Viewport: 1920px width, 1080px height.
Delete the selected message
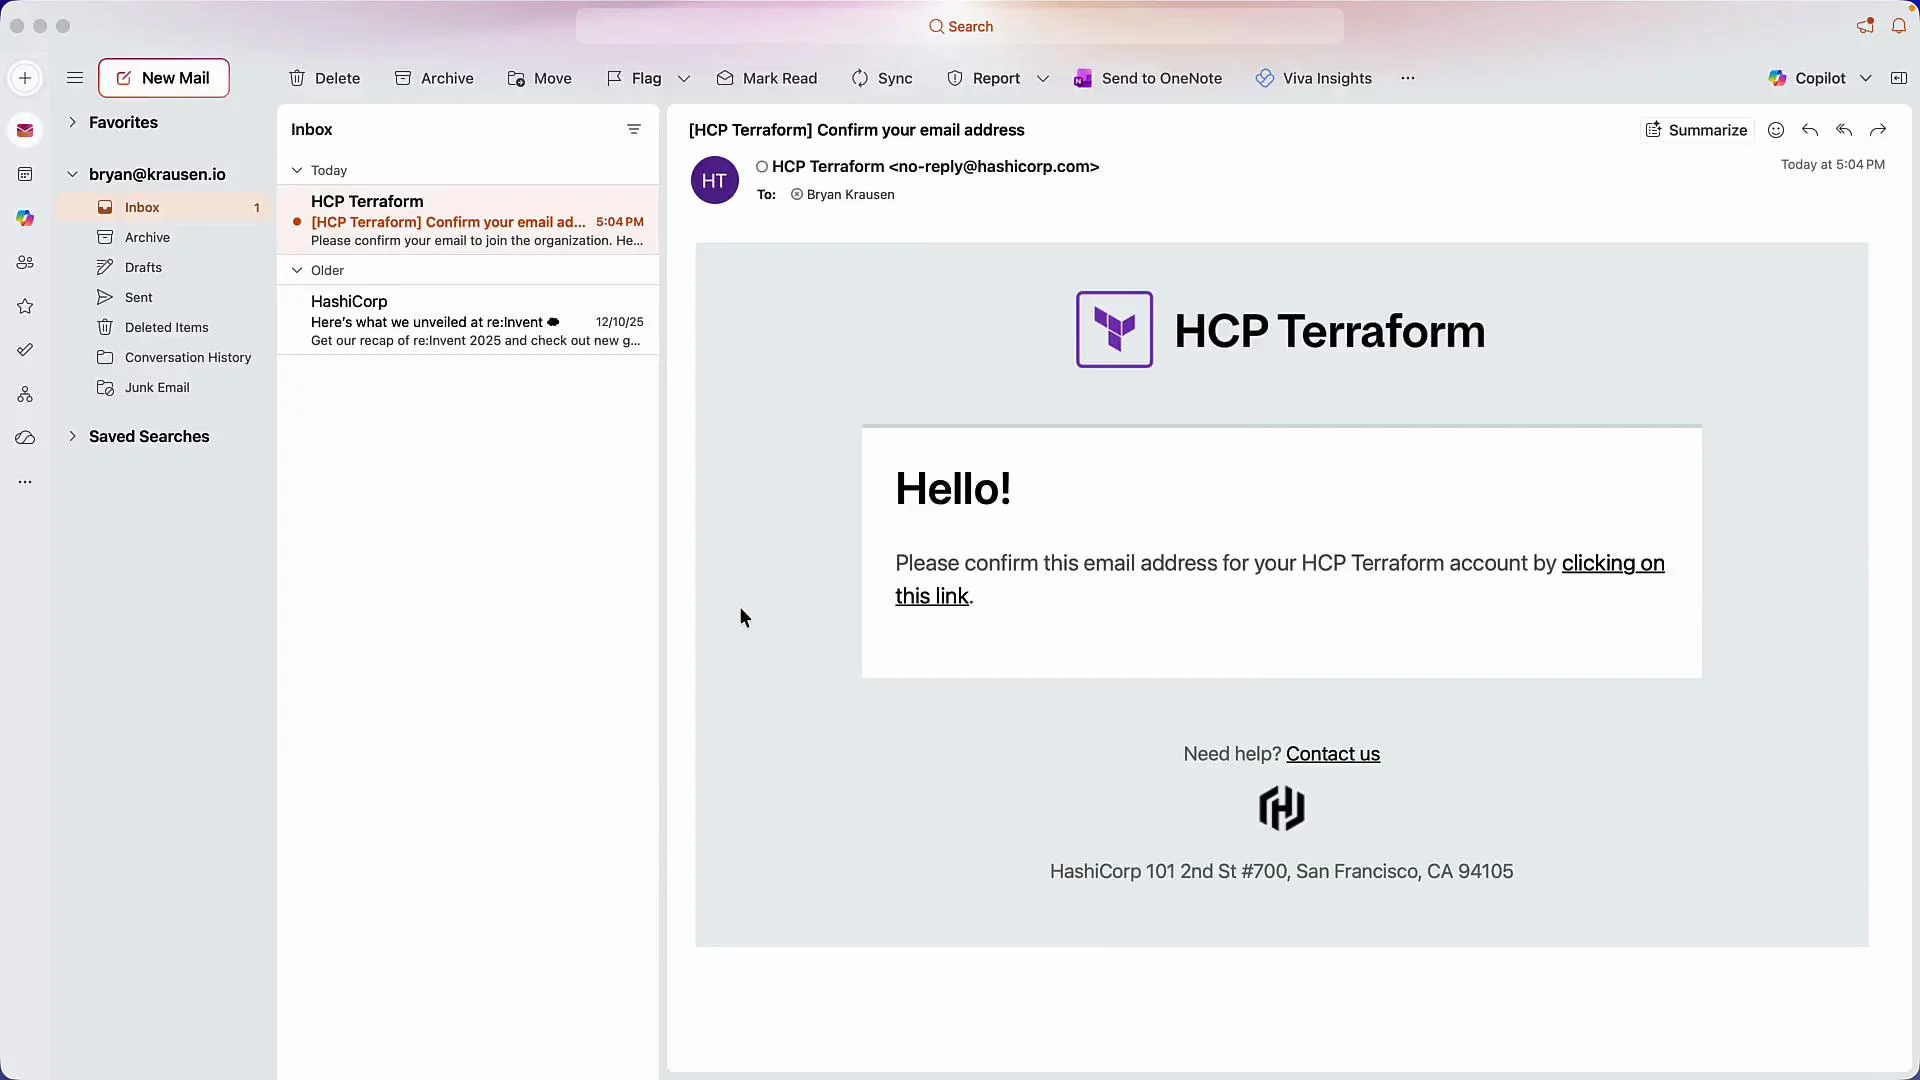(325, 78)
